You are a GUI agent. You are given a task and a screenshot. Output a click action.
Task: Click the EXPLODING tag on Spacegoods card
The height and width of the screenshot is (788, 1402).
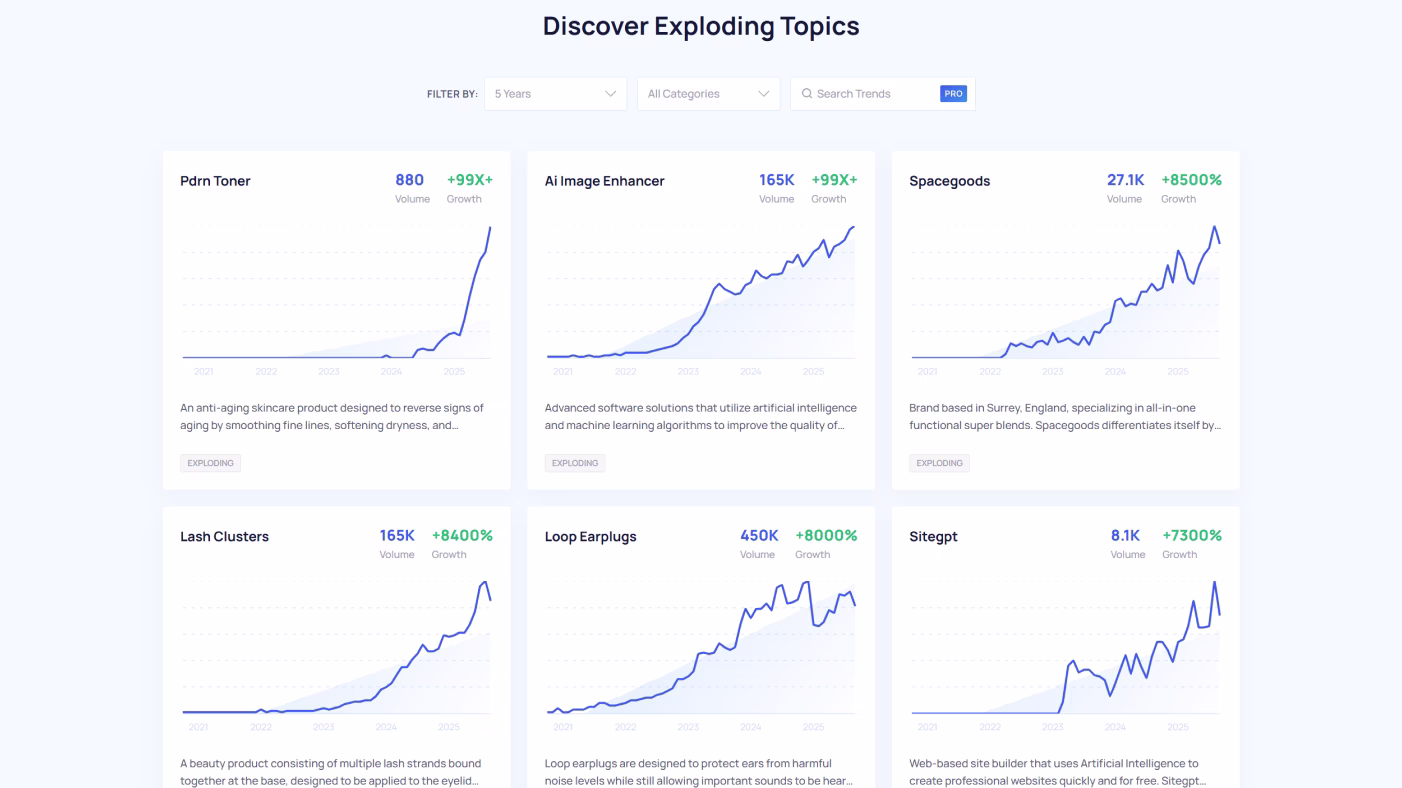[939, 462]
